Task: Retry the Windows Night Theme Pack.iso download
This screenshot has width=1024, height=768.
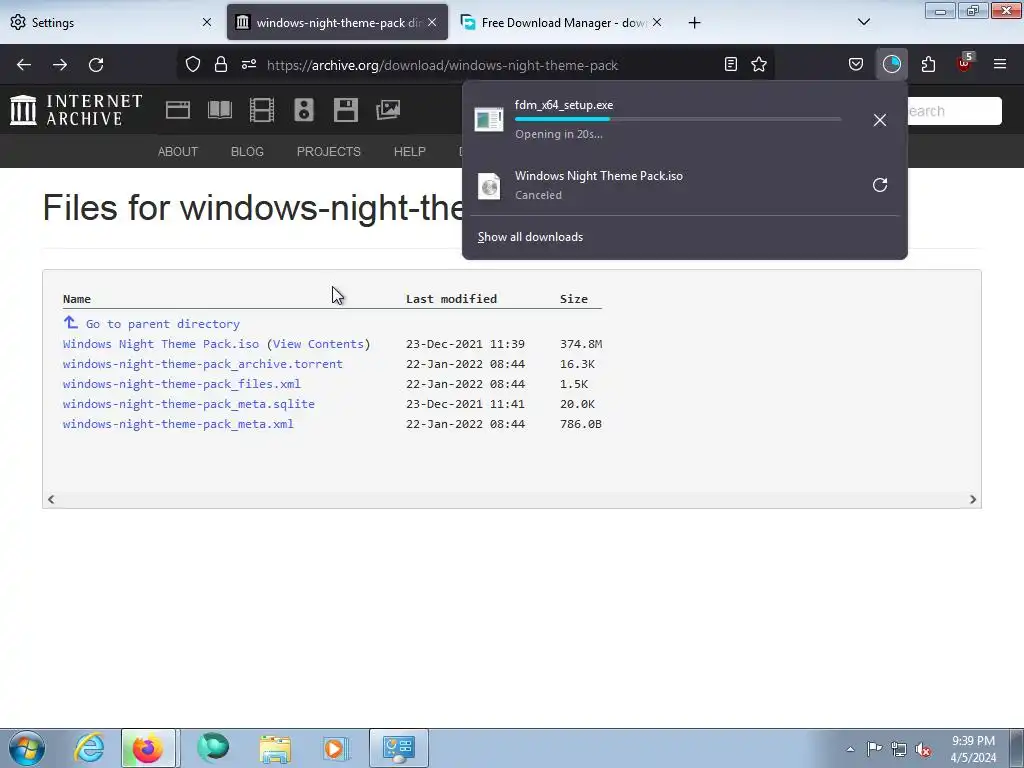Action: 880,185
